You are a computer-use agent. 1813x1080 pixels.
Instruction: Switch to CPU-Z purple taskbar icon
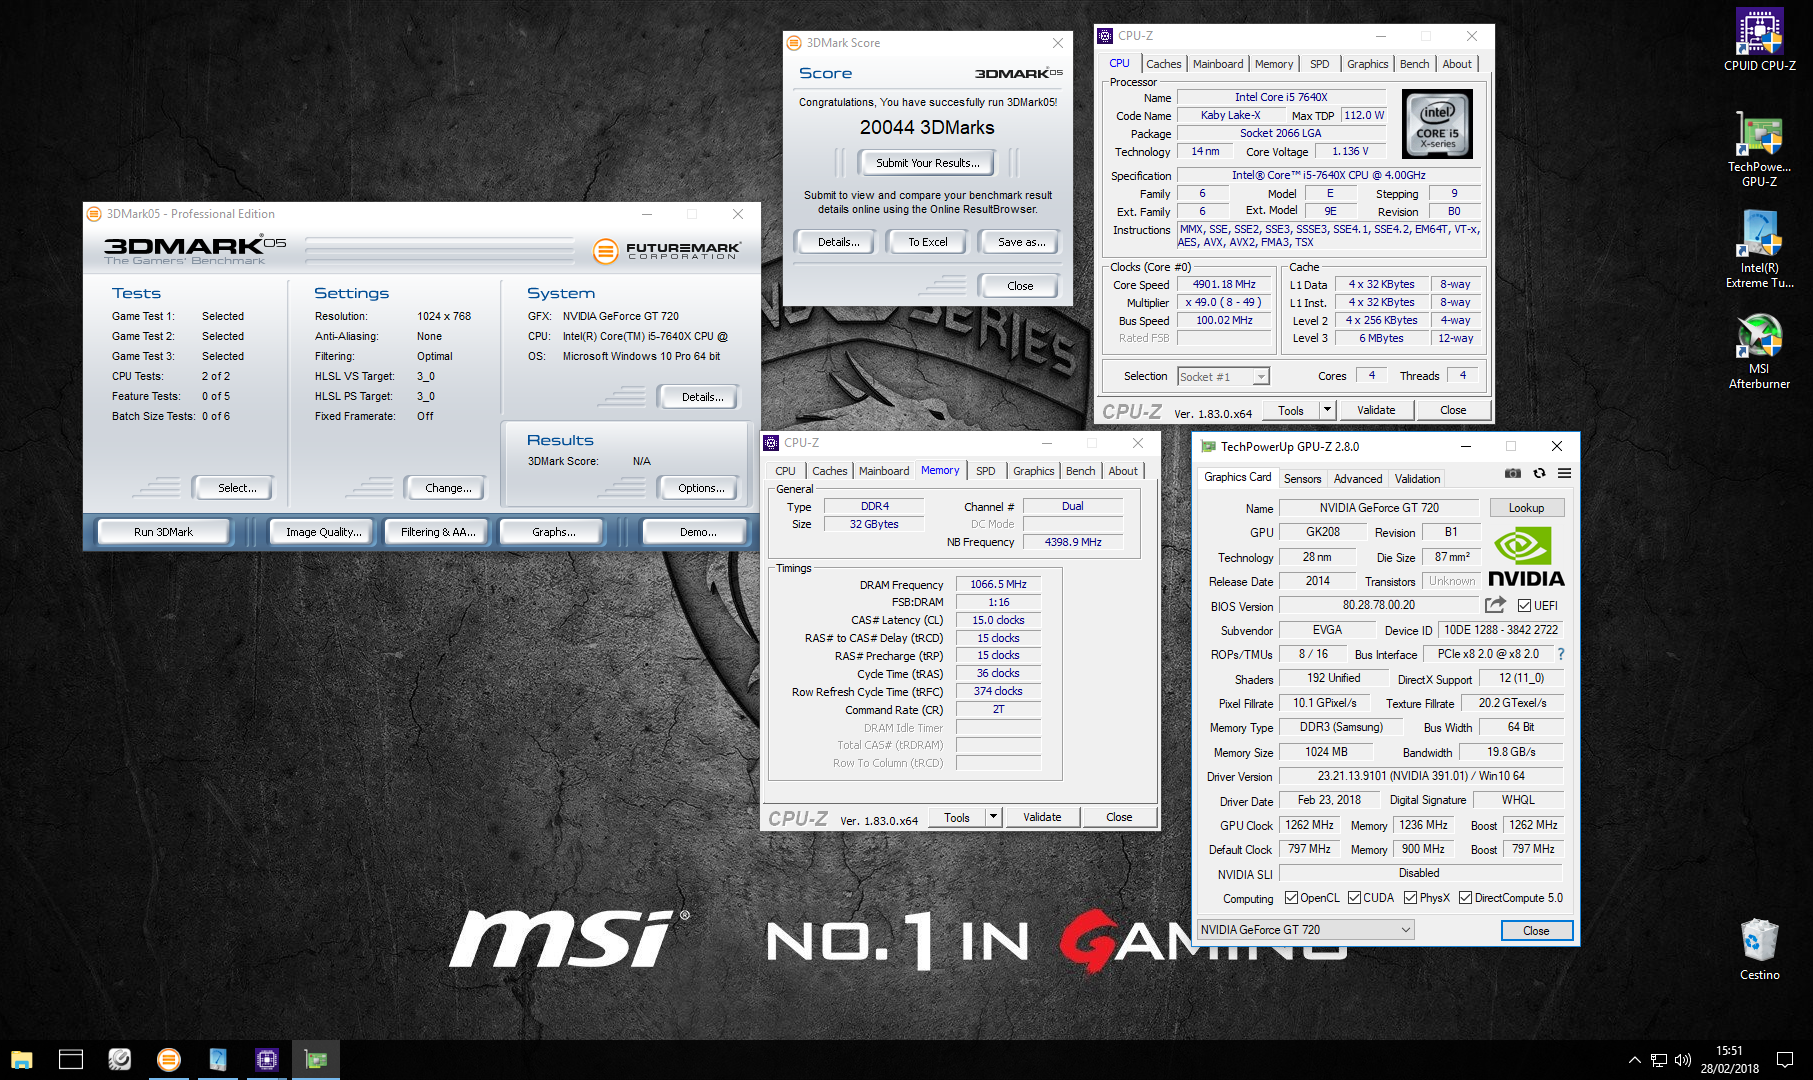coord(267,1060)
